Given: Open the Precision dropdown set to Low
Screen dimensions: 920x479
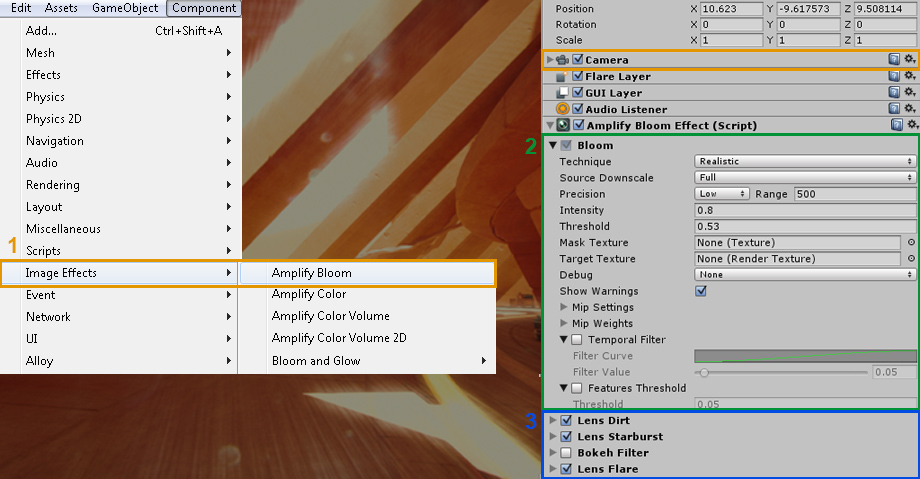Looking at the screenshot, I should [721, 194].
